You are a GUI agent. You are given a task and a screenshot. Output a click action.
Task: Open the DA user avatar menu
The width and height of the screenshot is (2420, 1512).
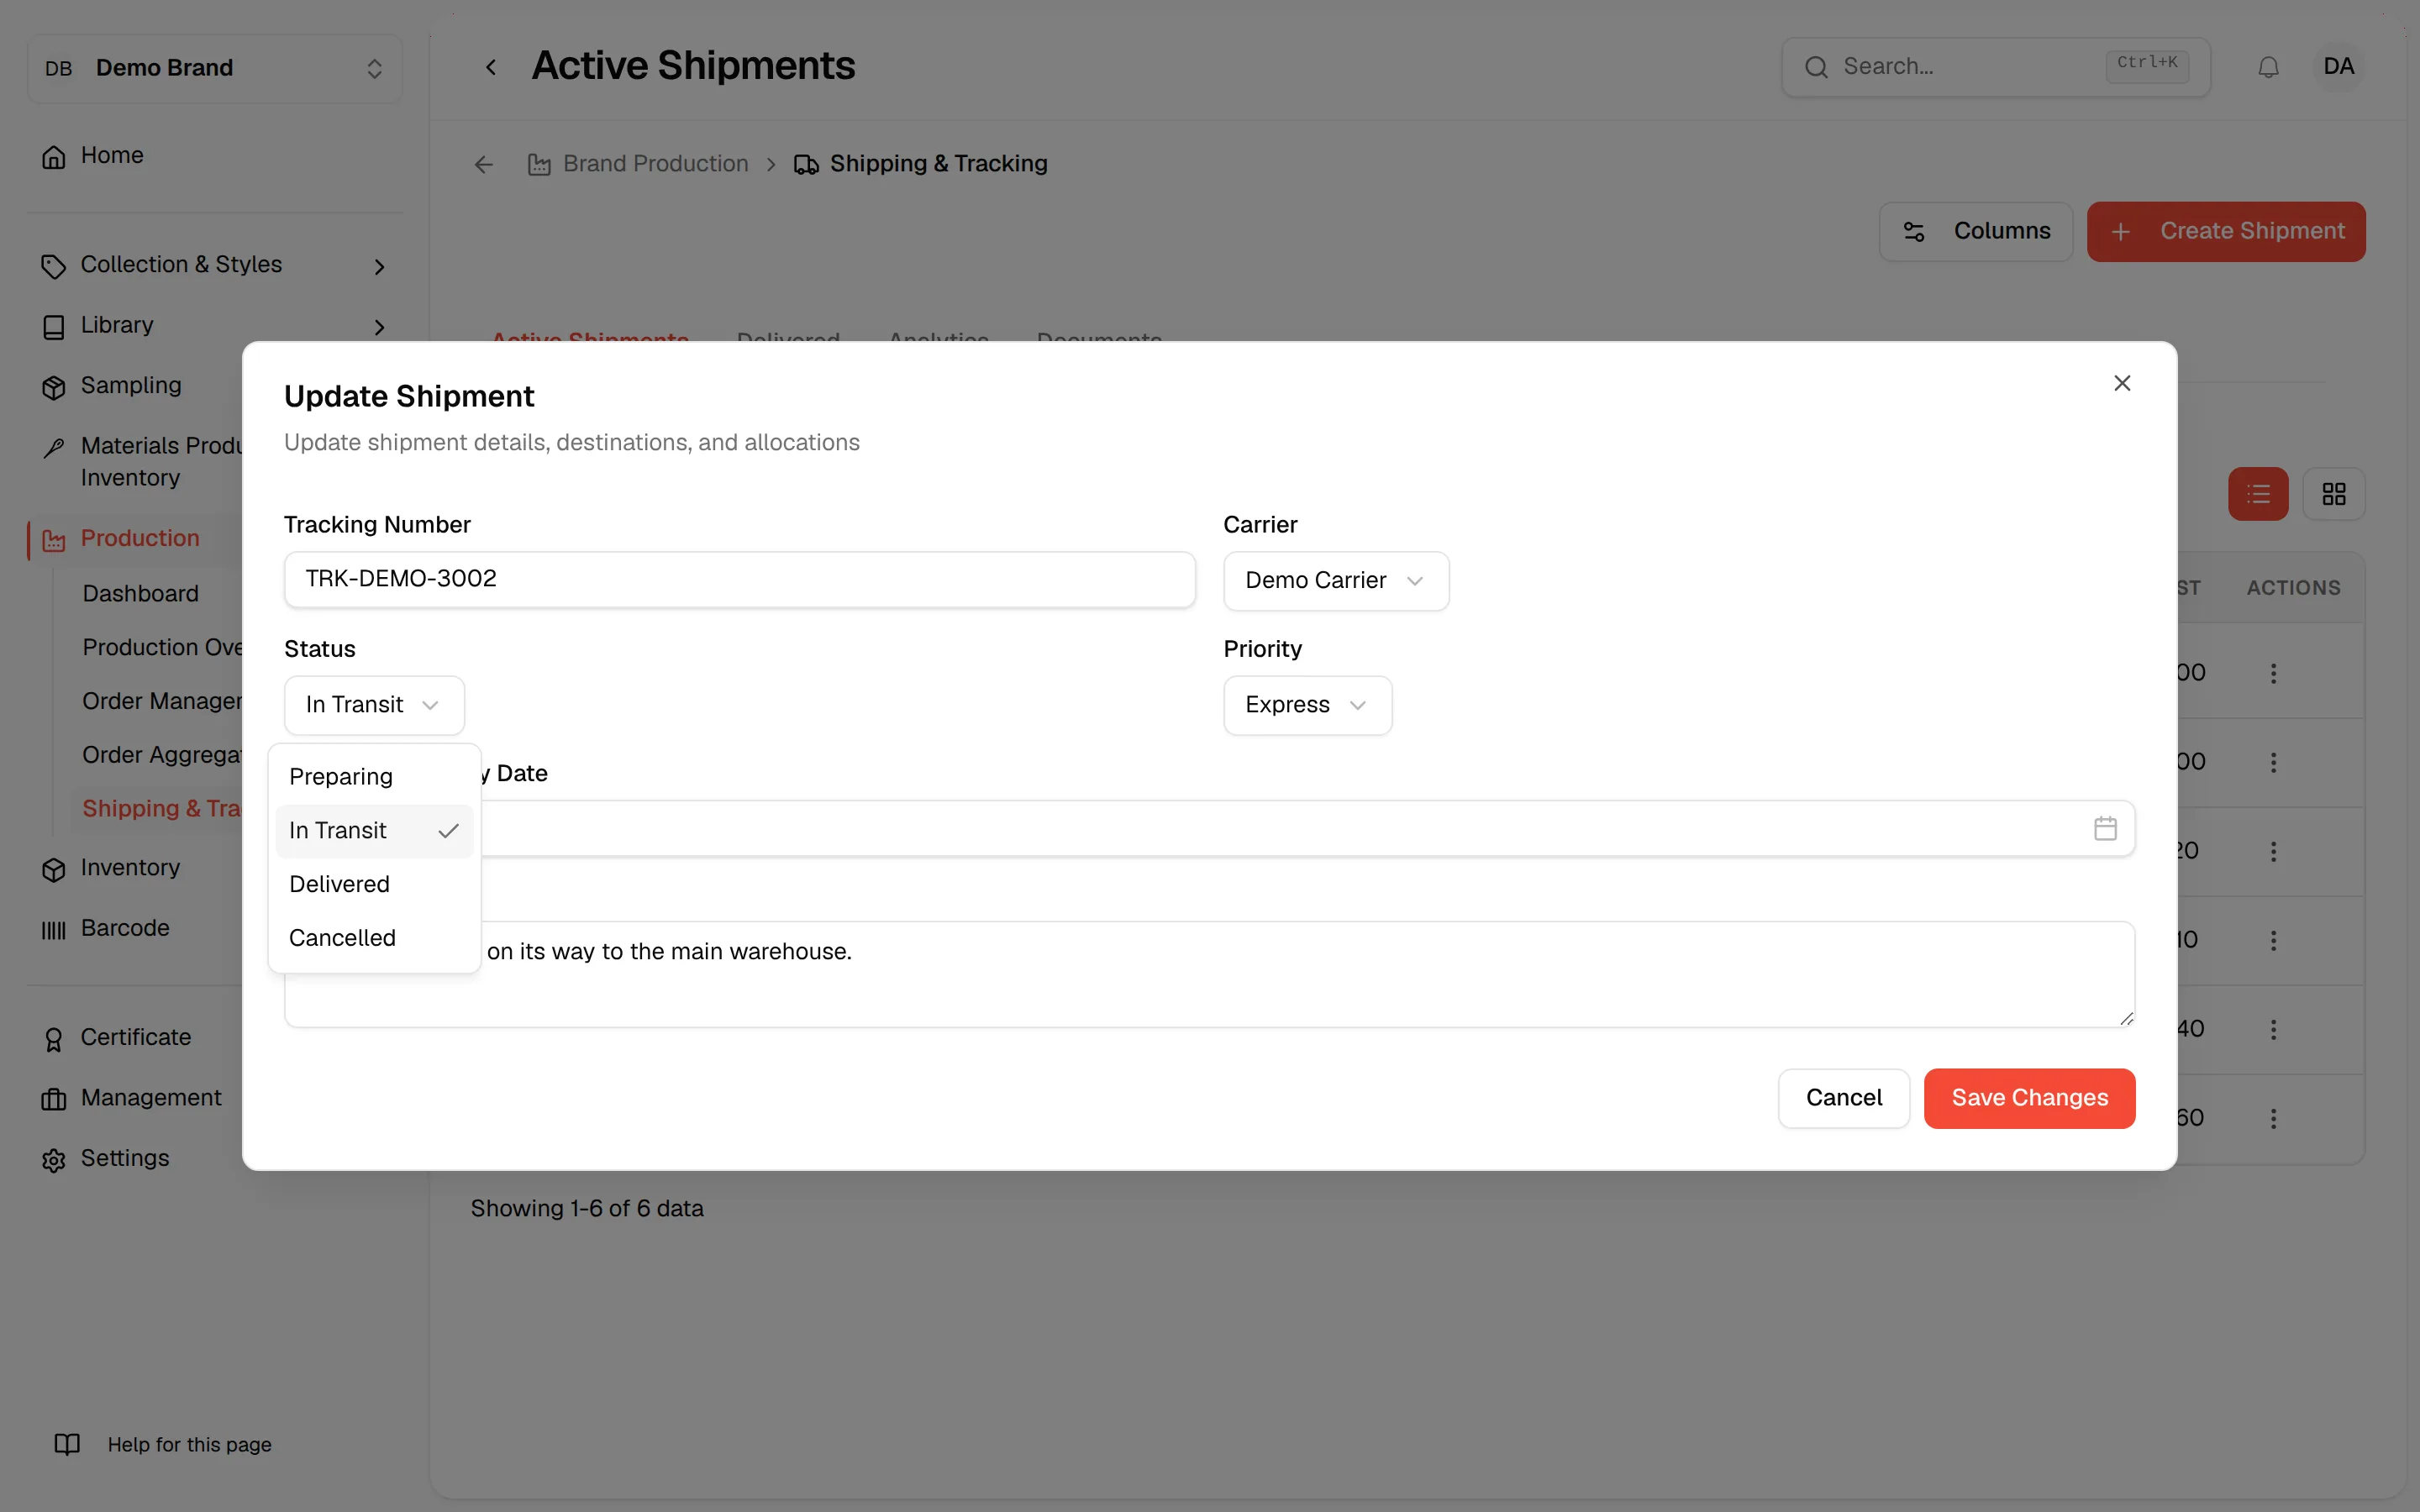2338,67
